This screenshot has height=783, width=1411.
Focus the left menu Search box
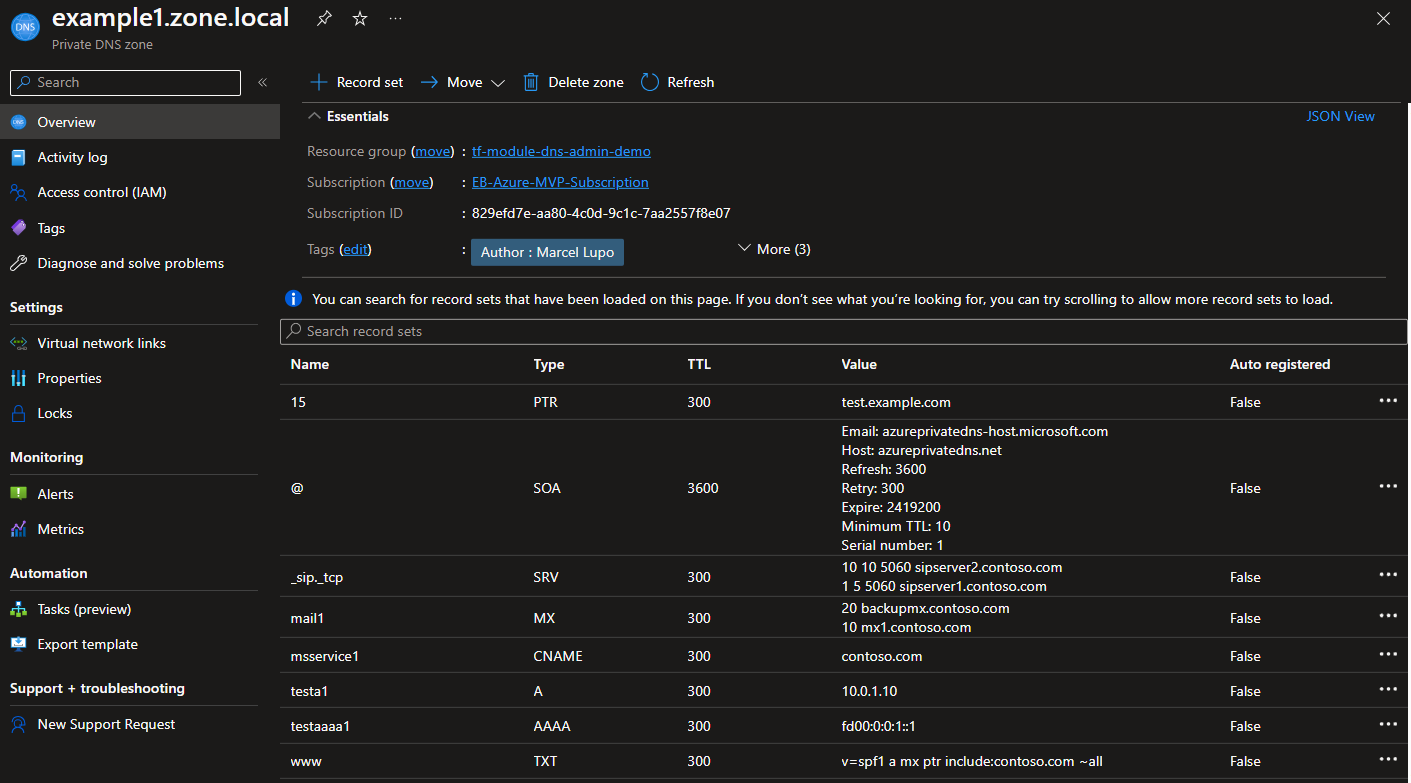(125, 83)
